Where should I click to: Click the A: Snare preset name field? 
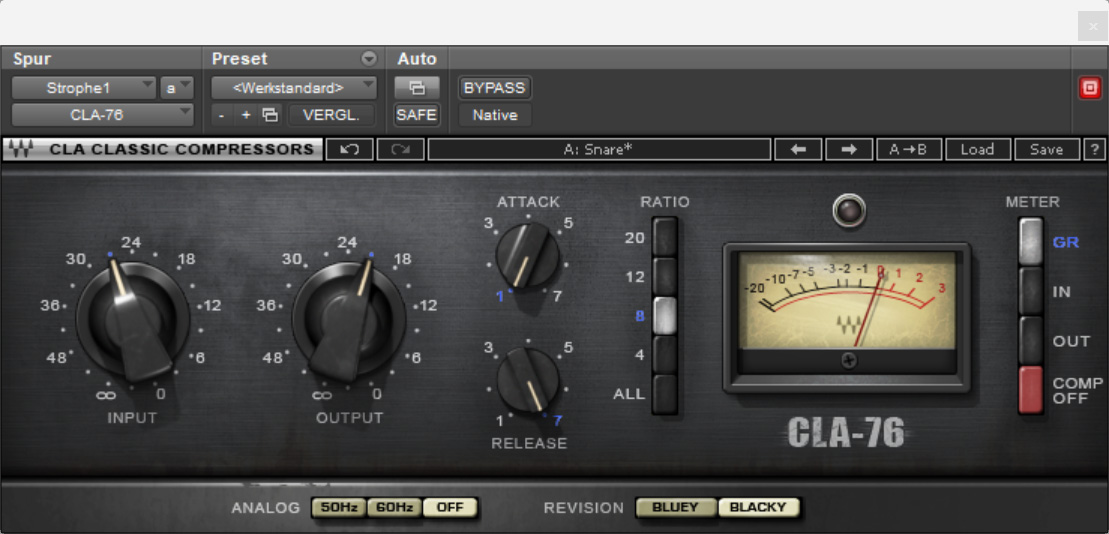(599, 150)
